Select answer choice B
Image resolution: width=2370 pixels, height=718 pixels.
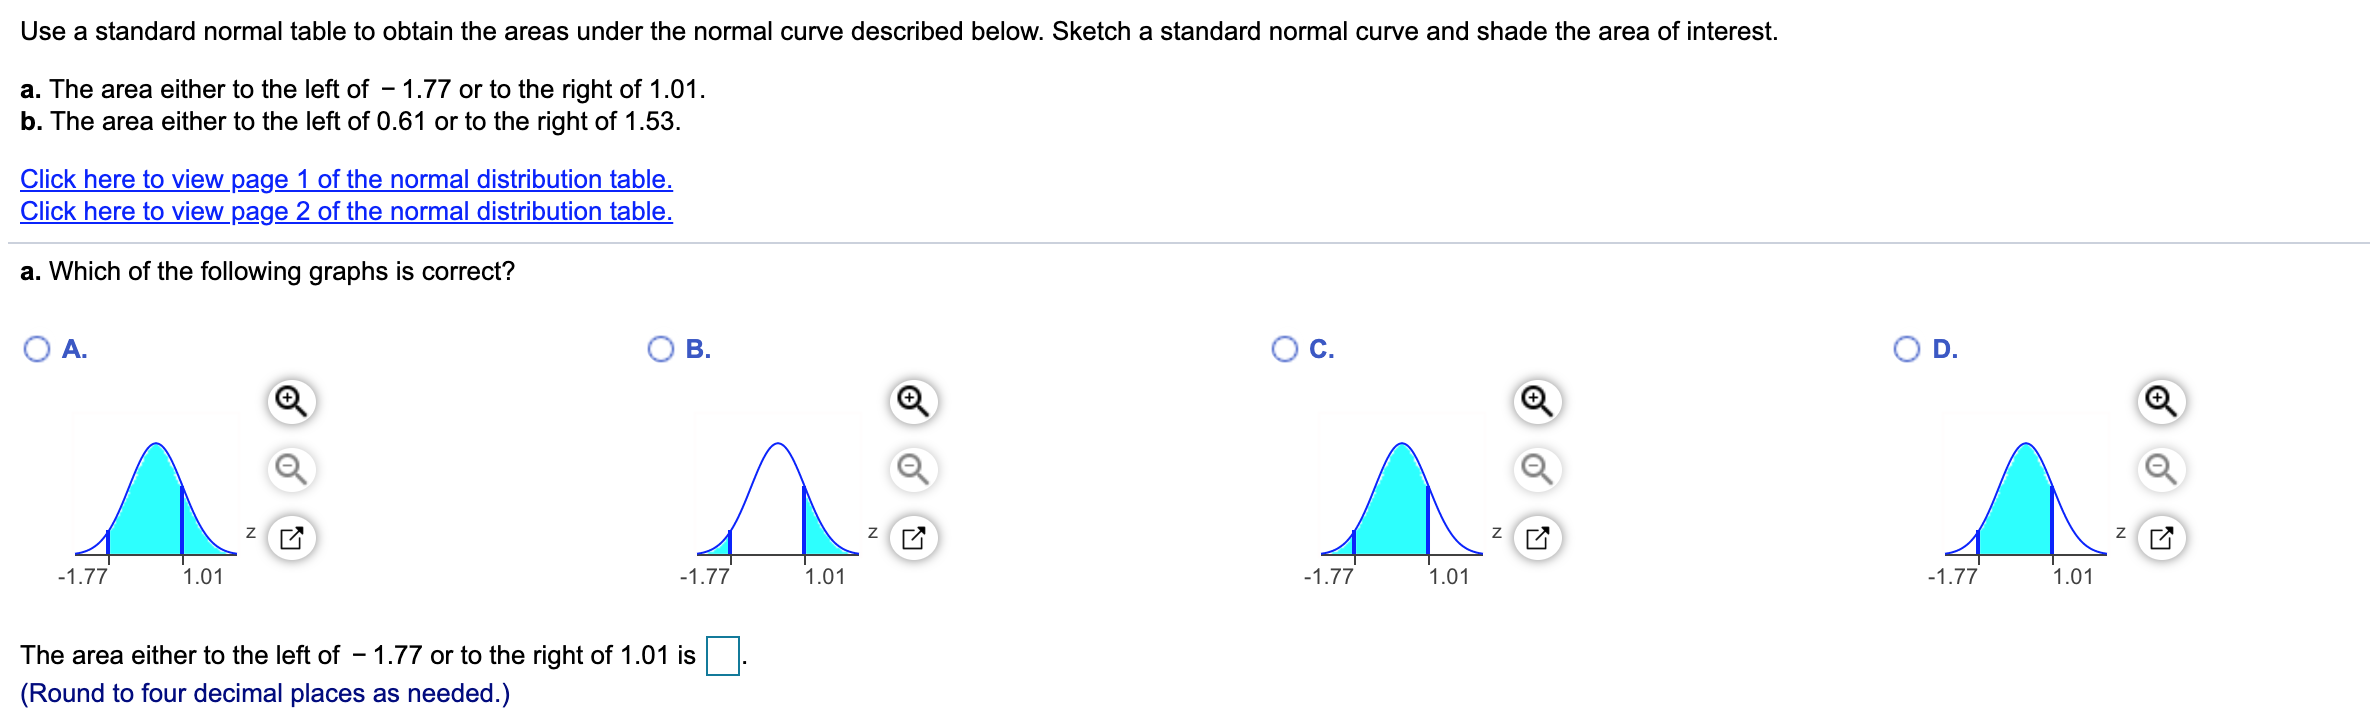pyautogui.click(x=661, y=349)
